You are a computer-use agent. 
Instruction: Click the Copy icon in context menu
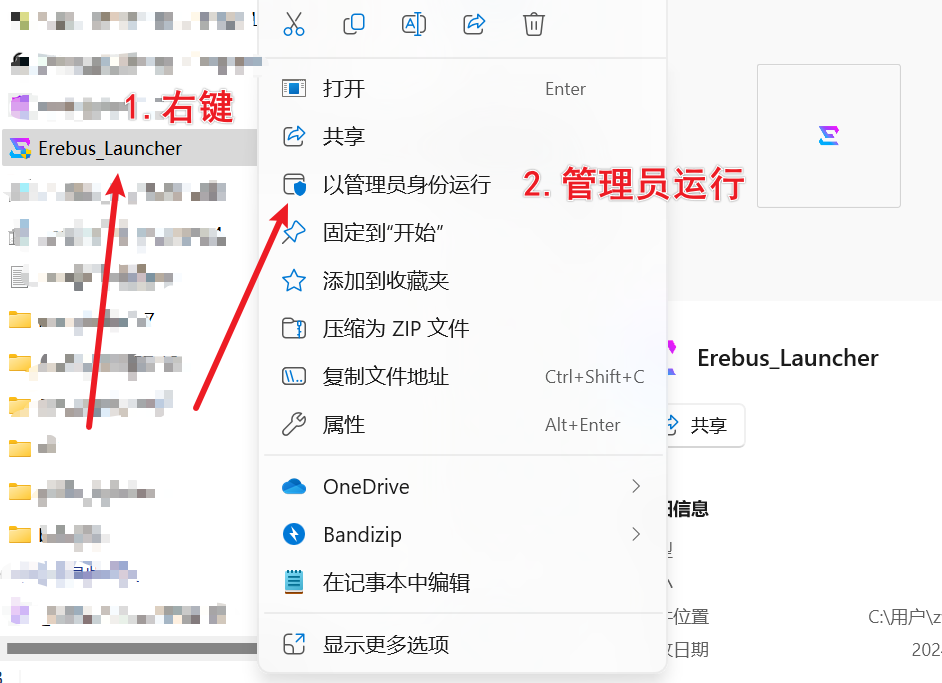[354, 24]
